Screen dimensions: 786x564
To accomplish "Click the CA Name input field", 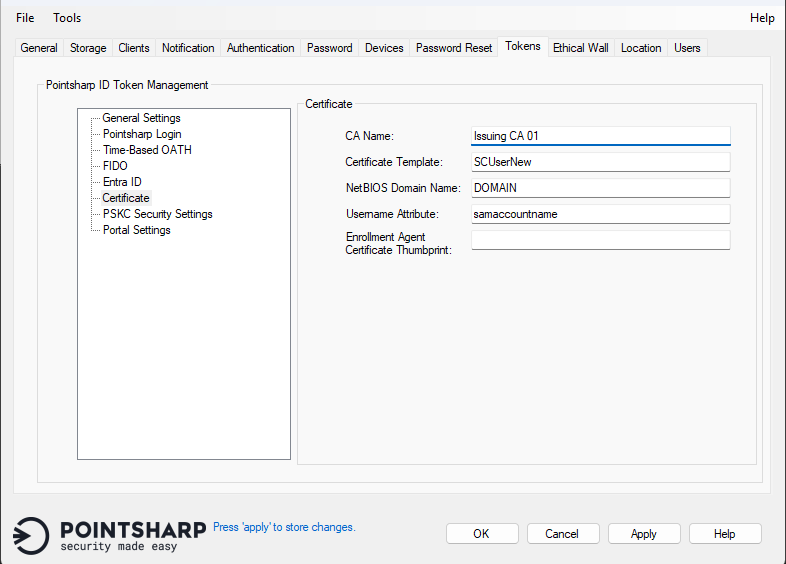I will pyautogui.click(x=601, y=136).
